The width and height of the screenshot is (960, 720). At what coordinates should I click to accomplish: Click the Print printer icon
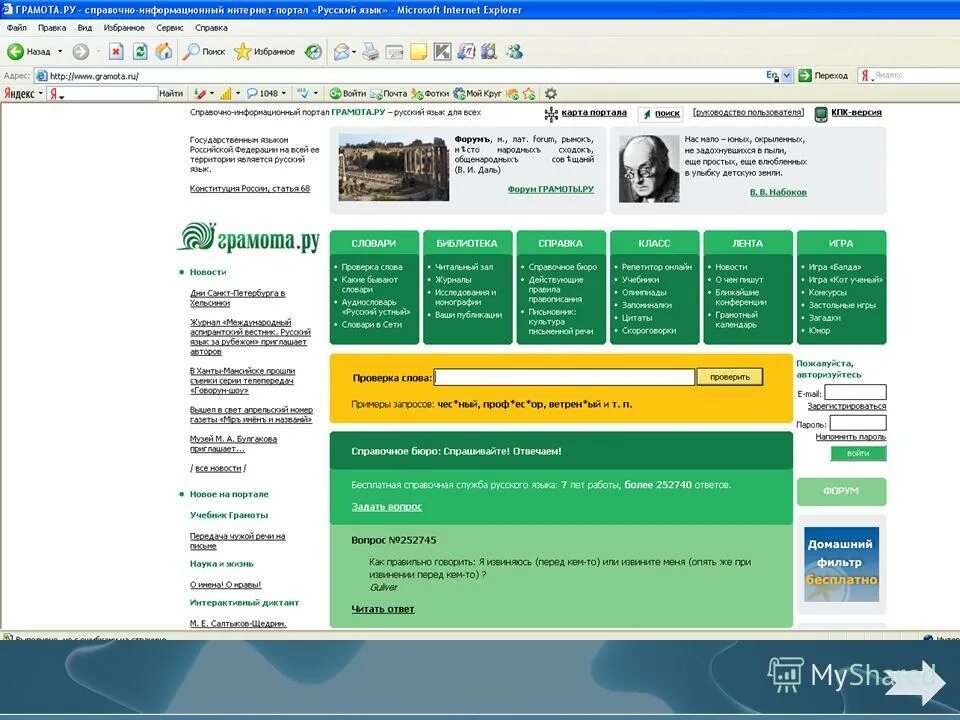tap(370, 52)
